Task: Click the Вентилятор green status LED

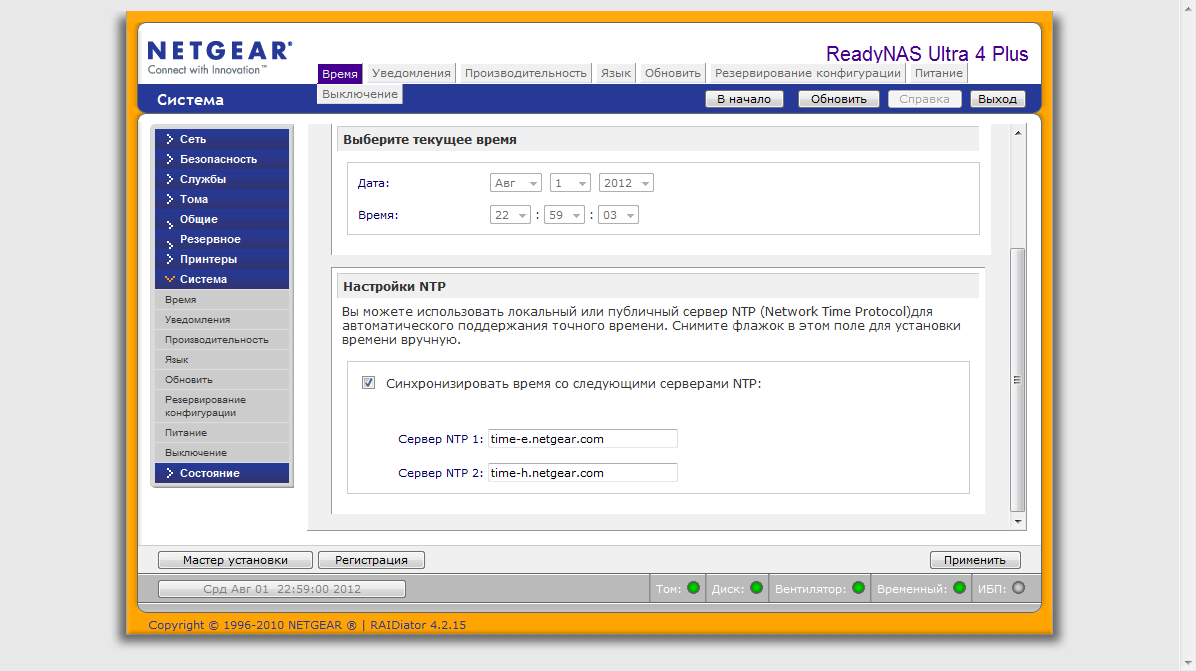Action: (859, 588)
